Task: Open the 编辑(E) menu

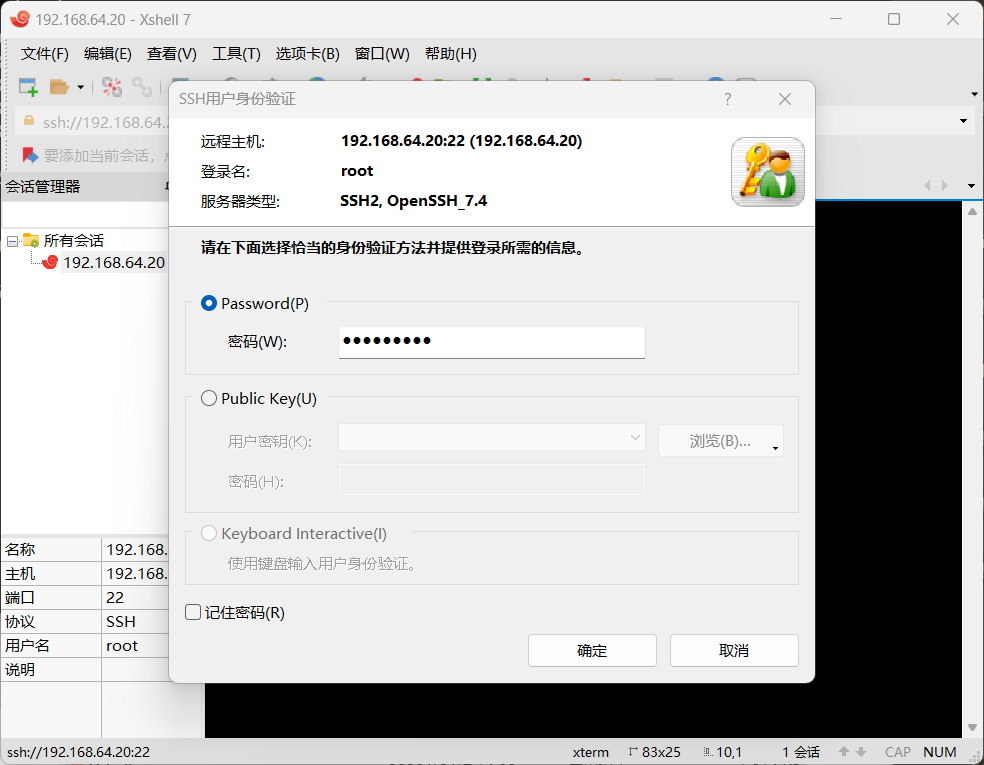Action: 107,54
